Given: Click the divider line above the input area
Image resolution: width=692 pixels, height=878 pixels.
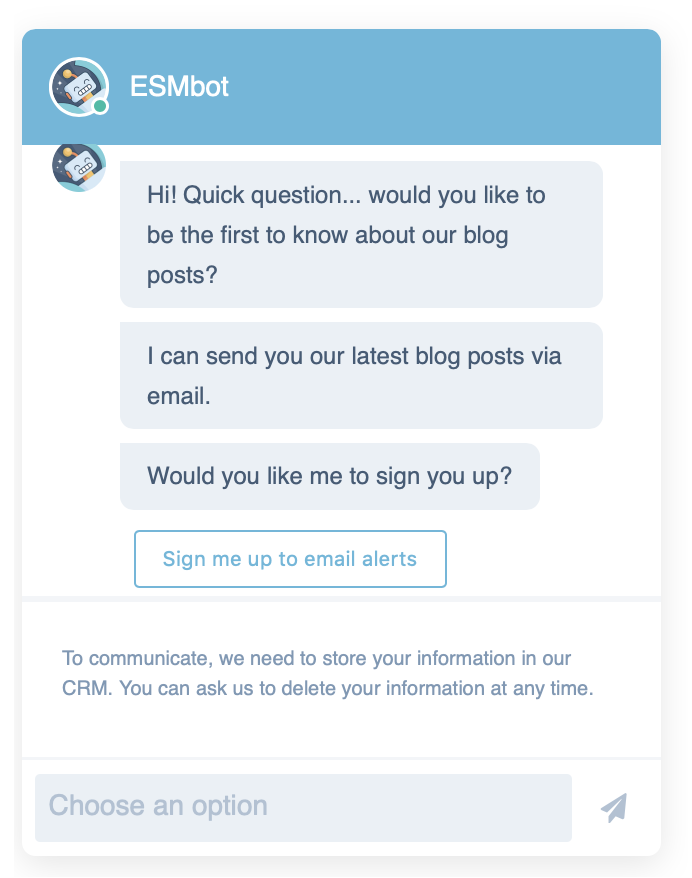Looking at the screenshot, I should tap(342, 759).
